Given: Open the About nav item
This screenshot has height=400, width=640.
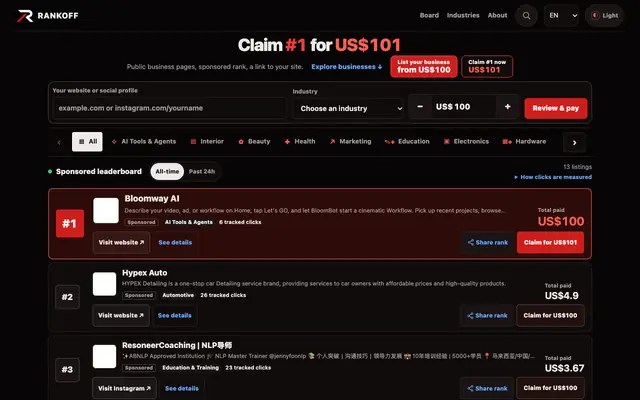Looking at the screenshot, I should pyautogui.click(x=497, y=15).
